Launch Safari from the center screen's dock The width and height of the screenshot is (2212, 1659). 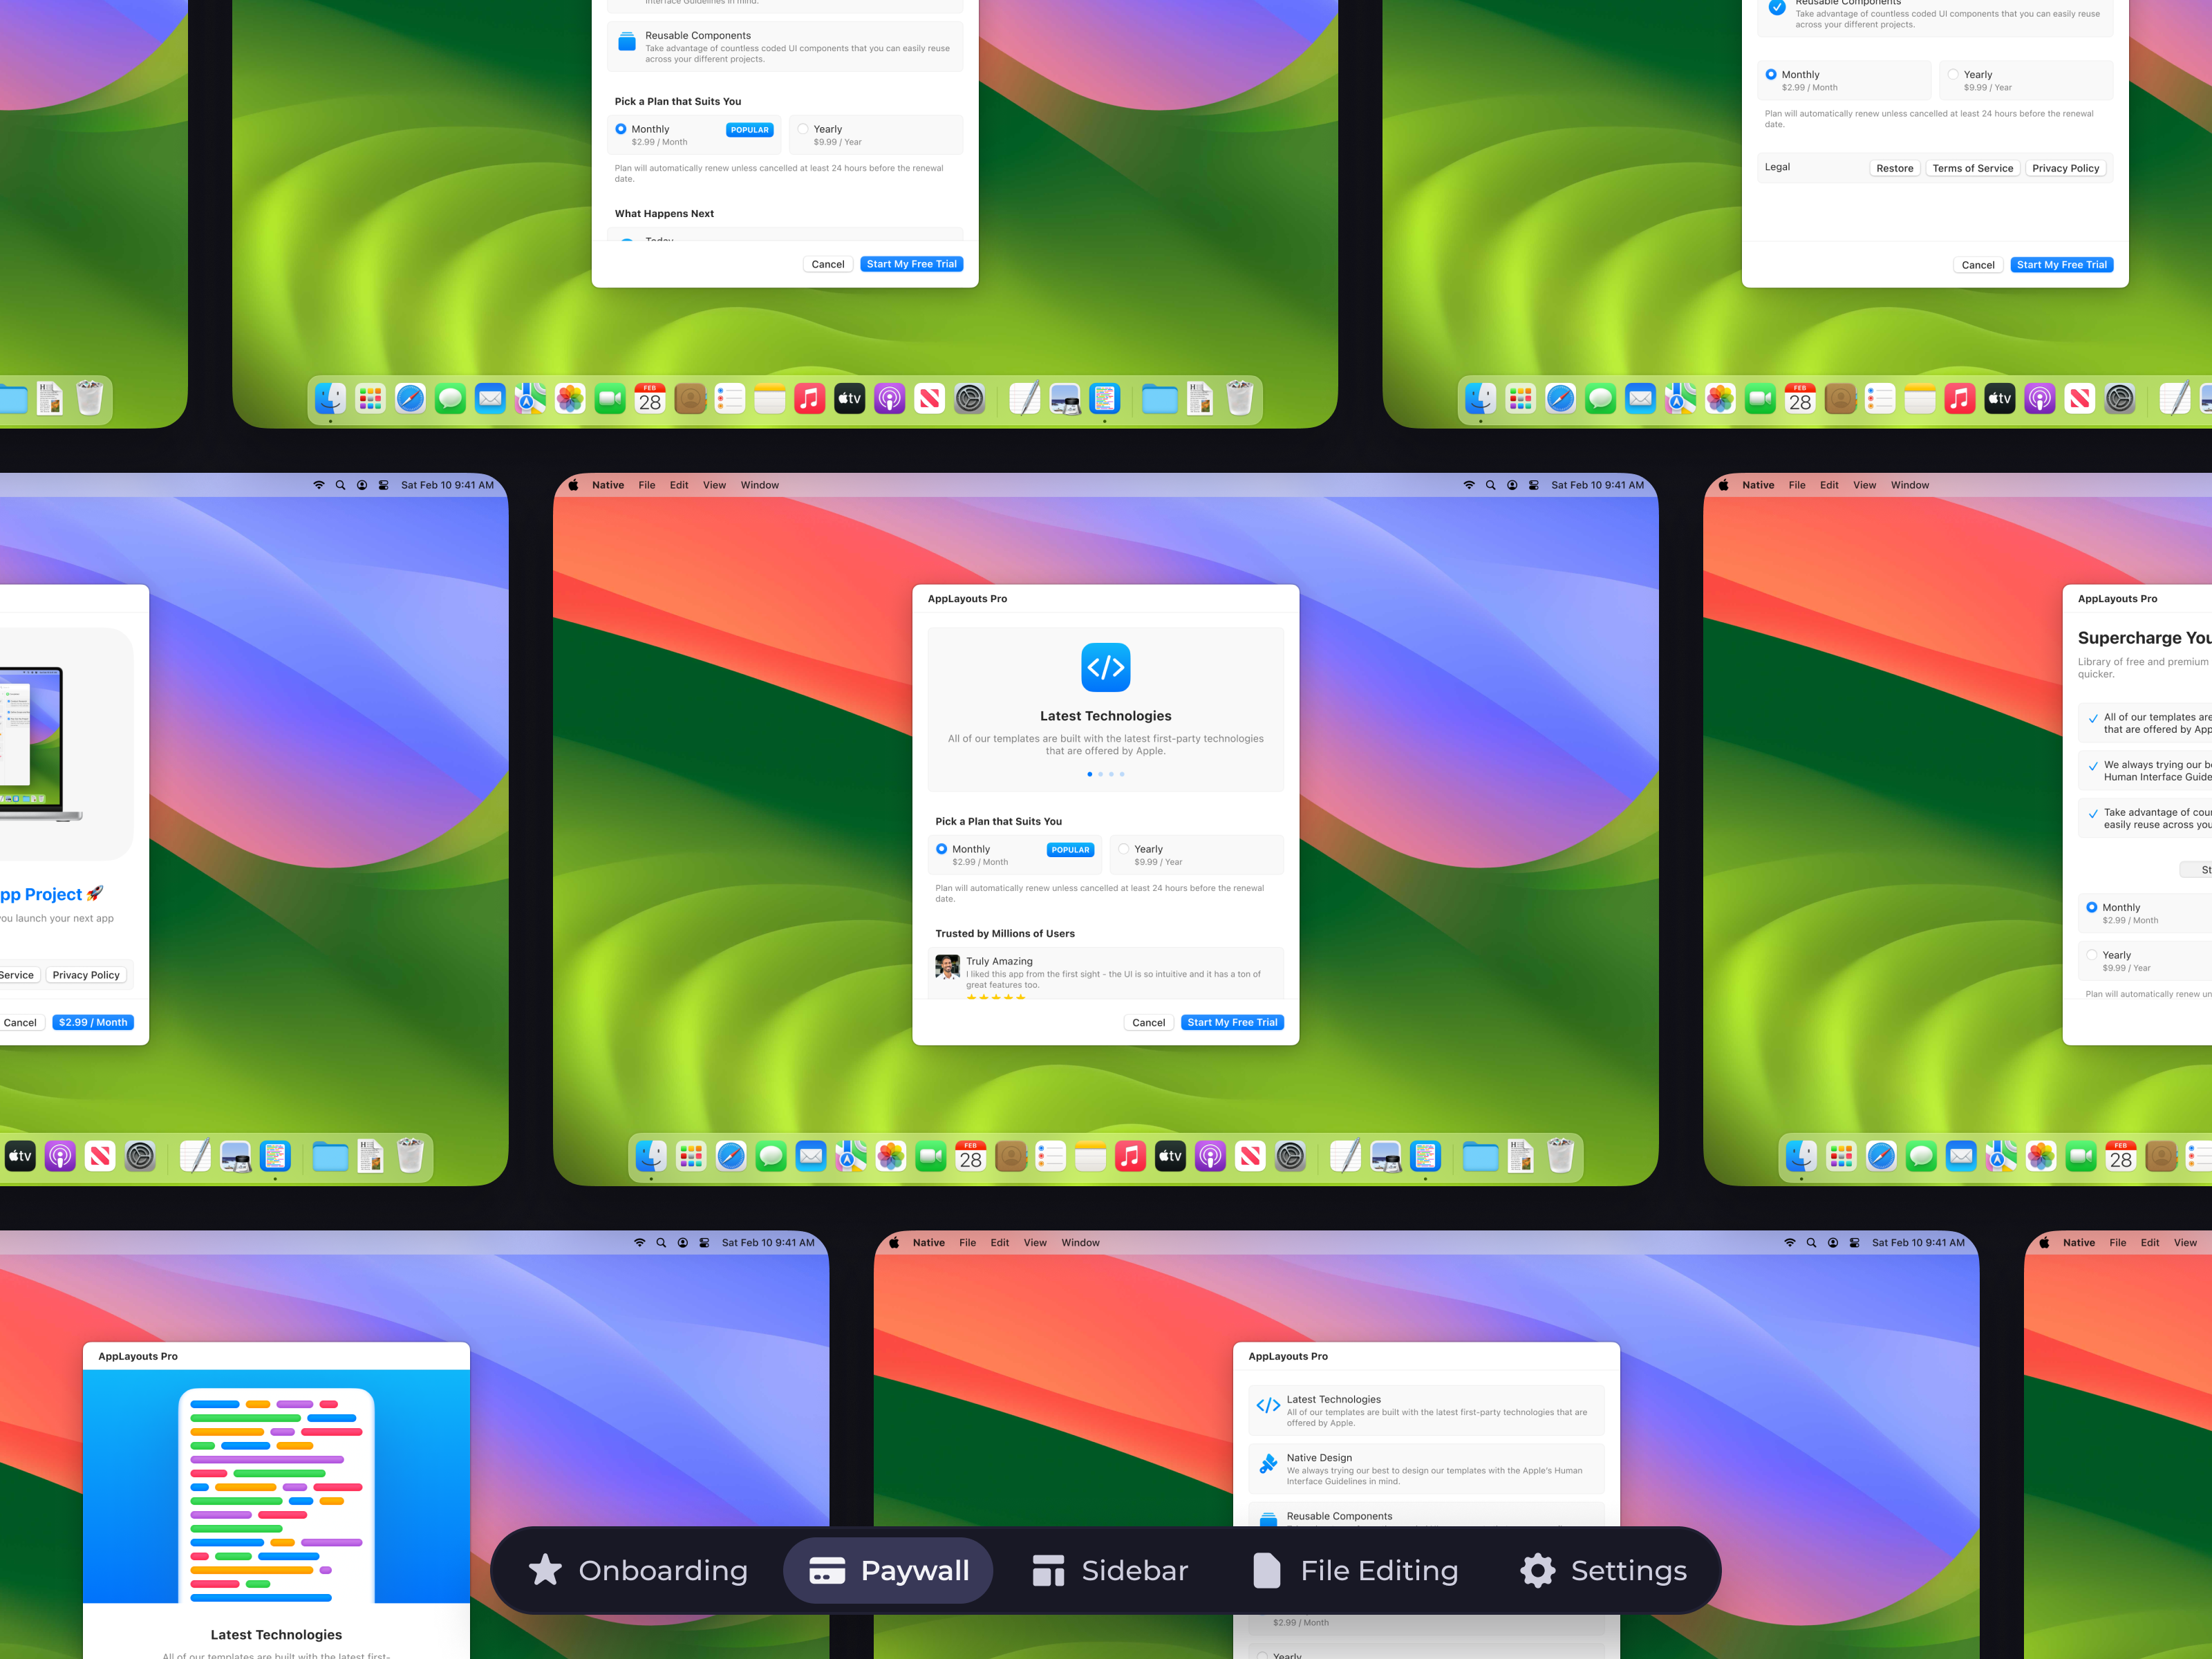(x=731, y=1157)
